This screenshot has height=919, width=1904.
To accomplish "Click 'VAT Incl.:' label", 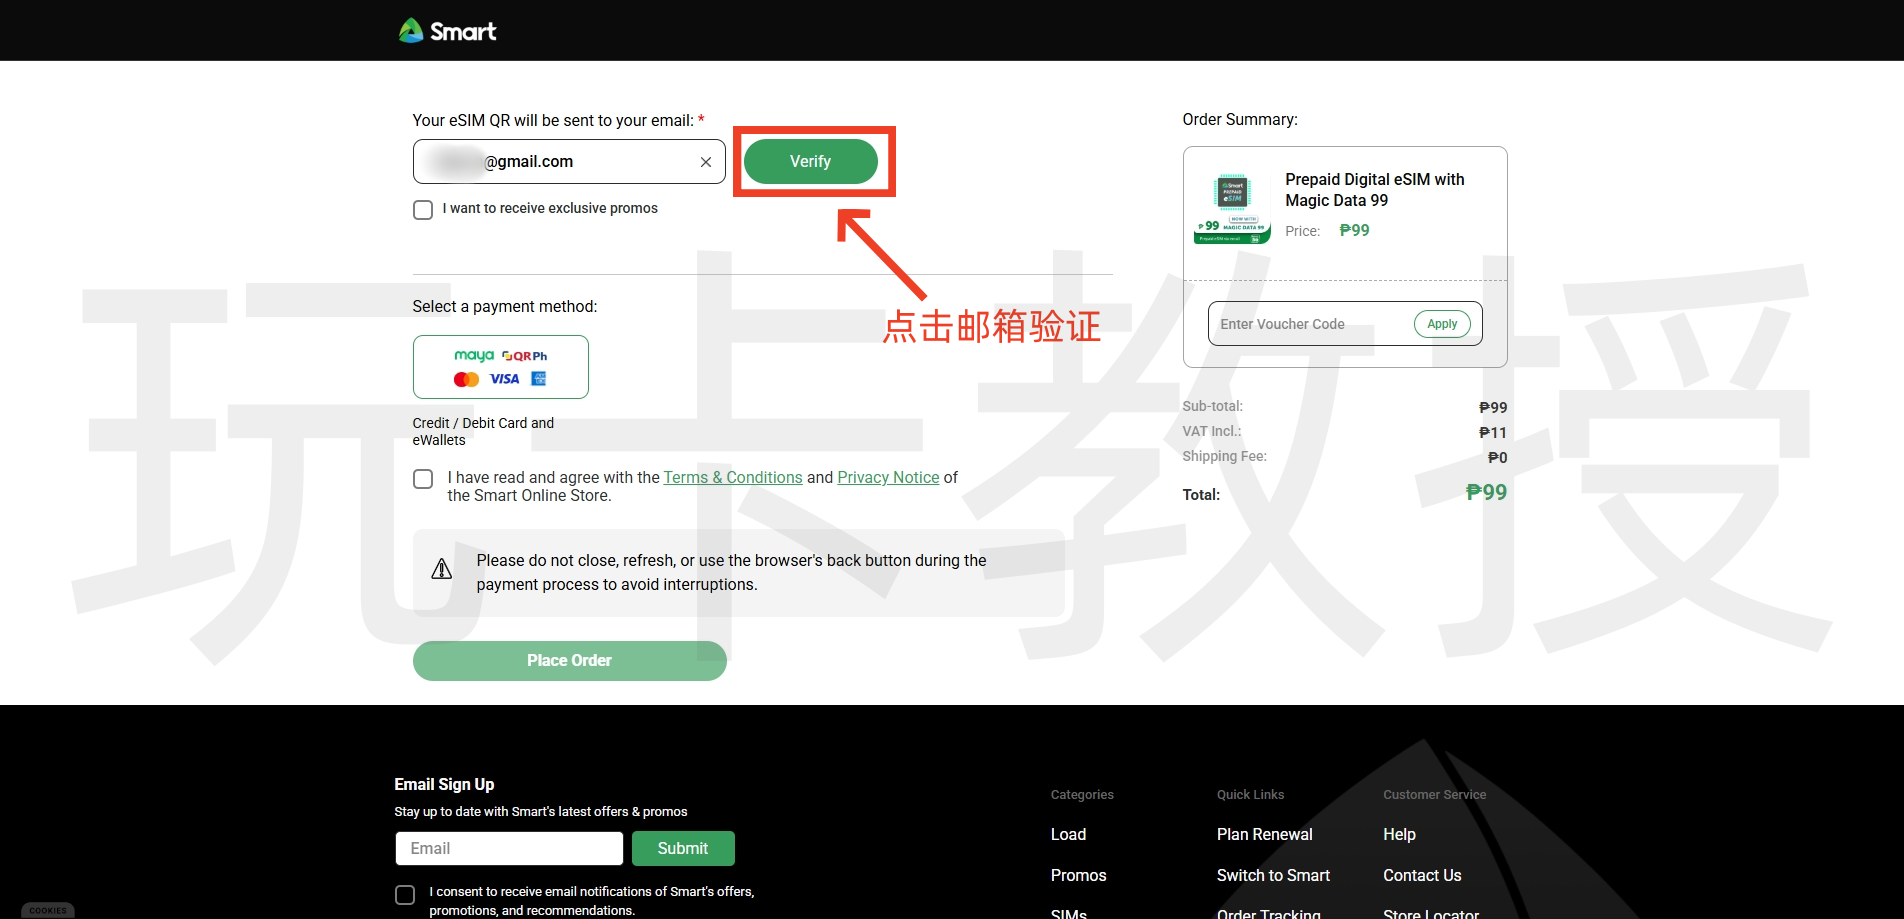I will tap(1211, 431).
